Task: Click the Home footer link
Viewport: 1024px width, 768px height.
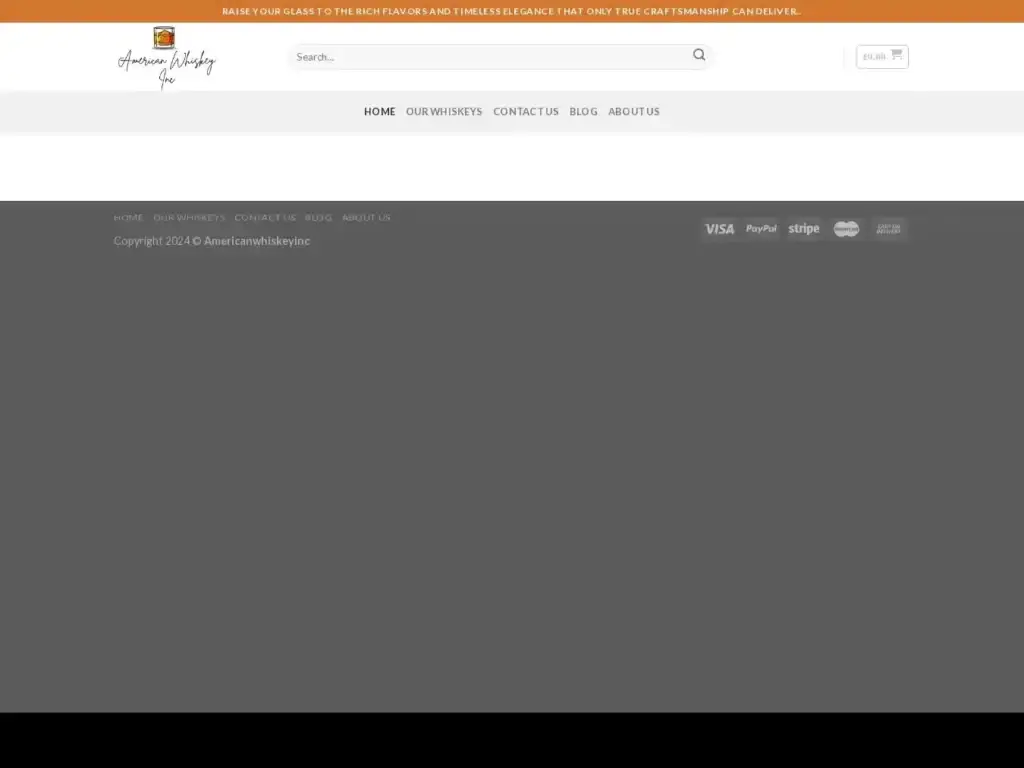Action: point(129,218)
